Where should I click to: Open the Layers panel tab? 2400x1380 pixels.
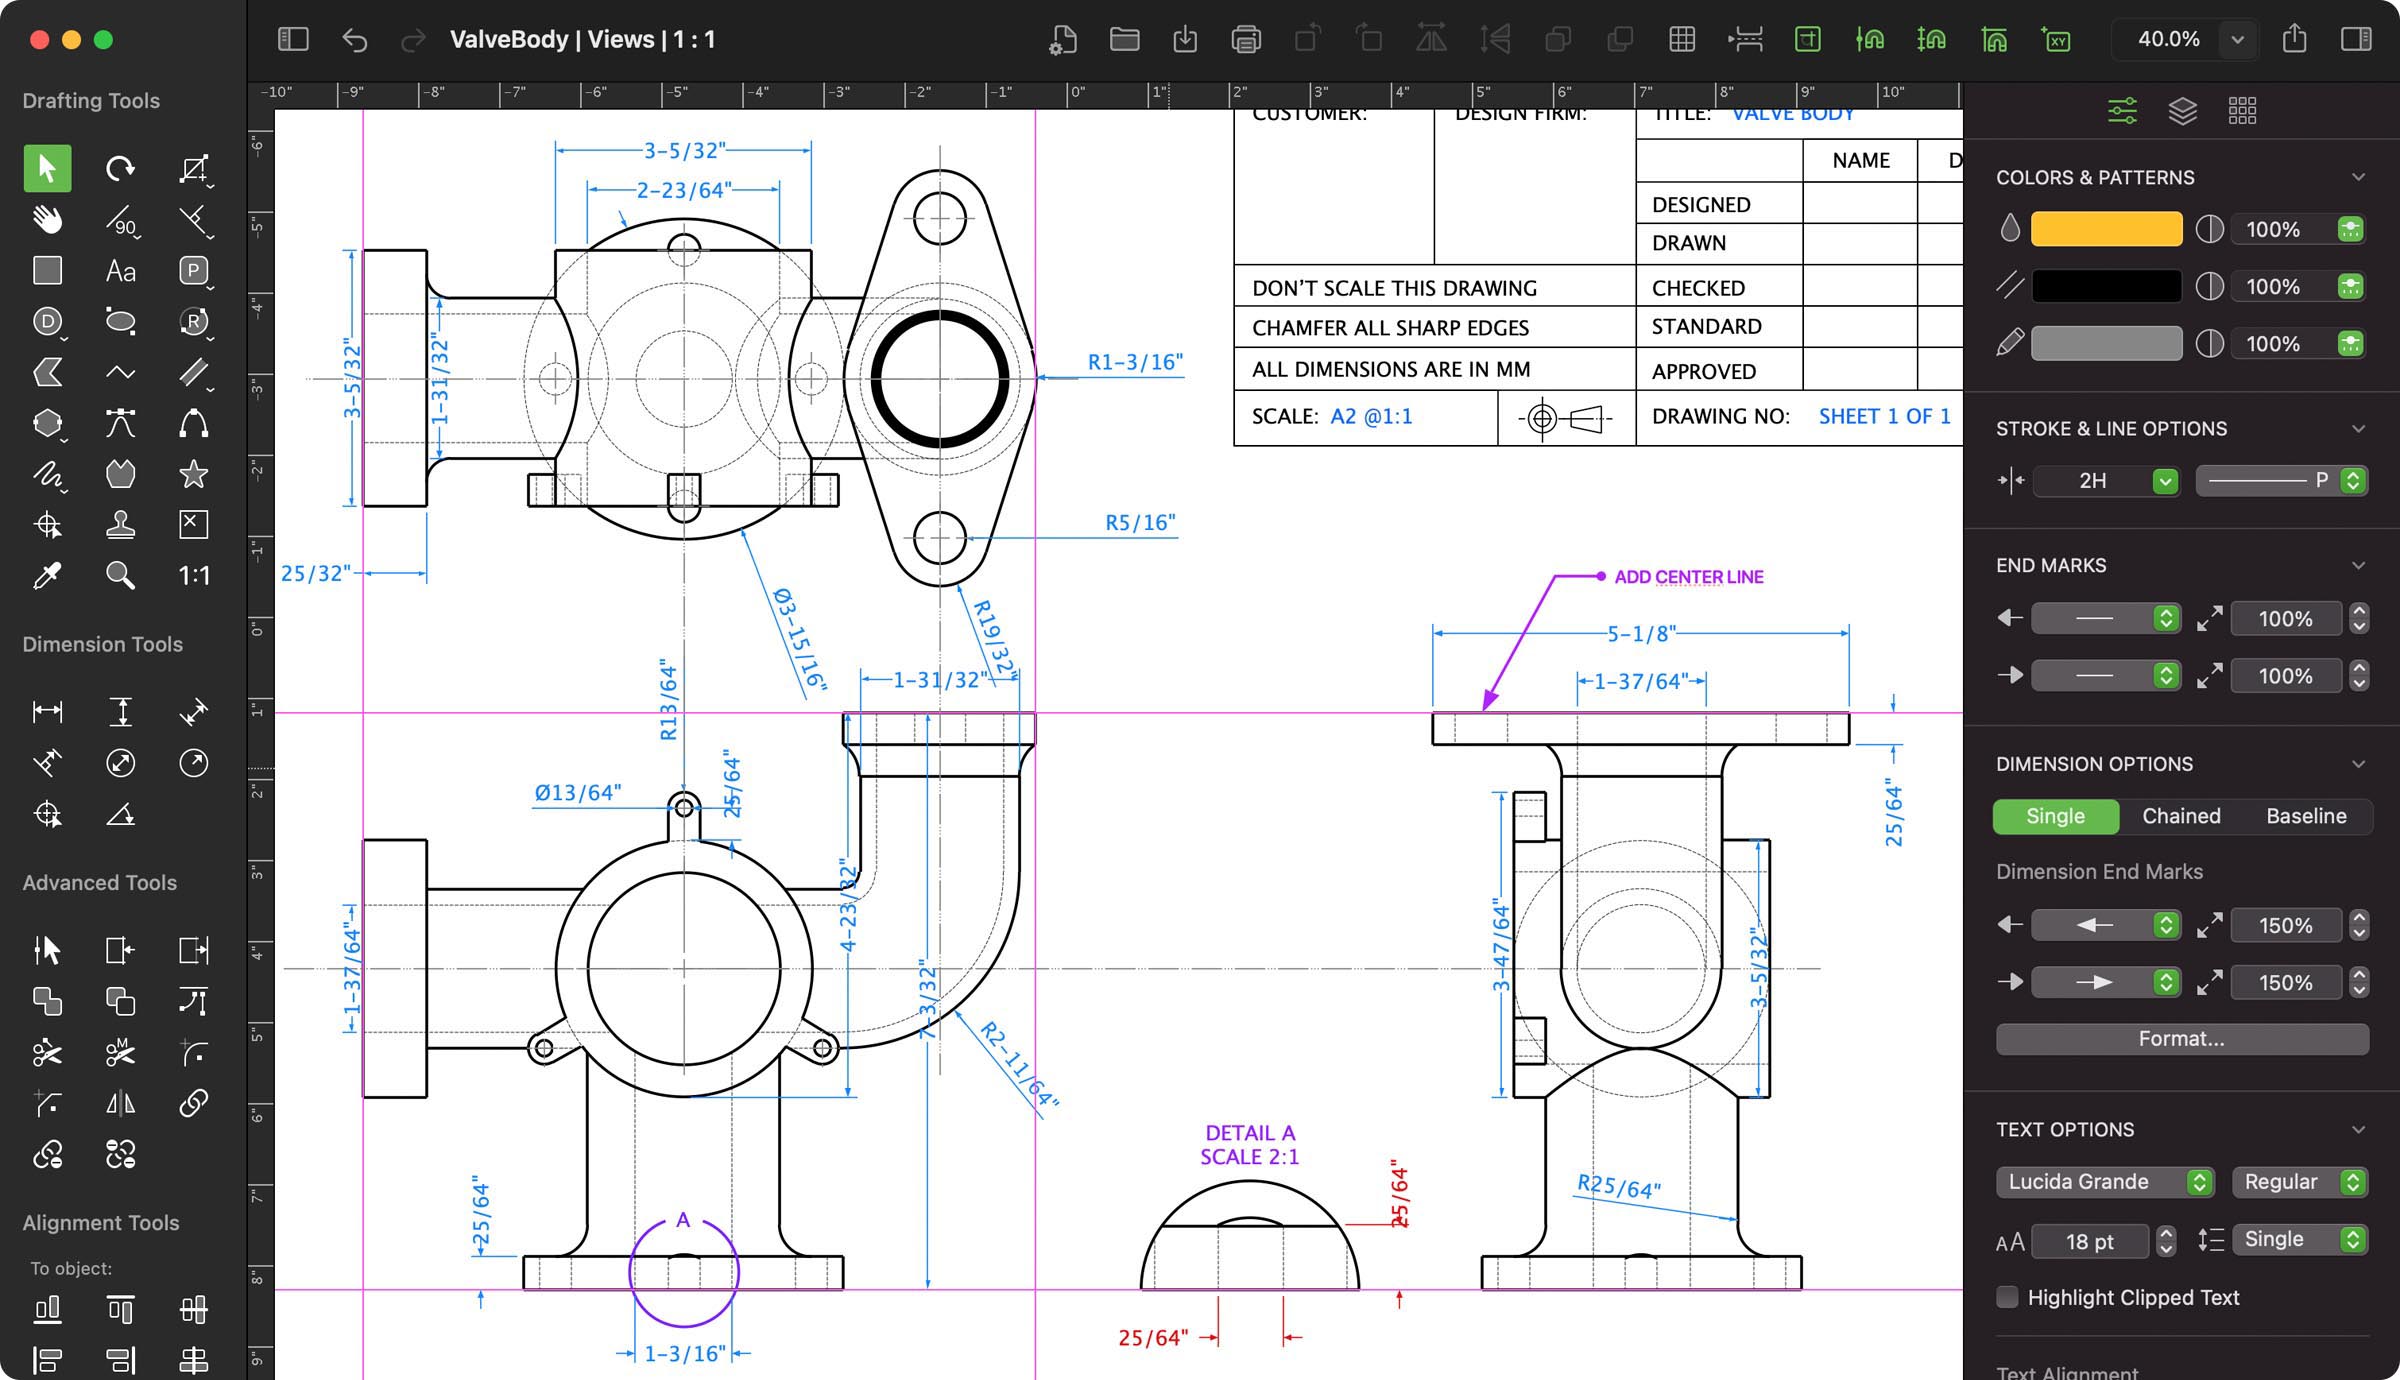[2182, 111]
